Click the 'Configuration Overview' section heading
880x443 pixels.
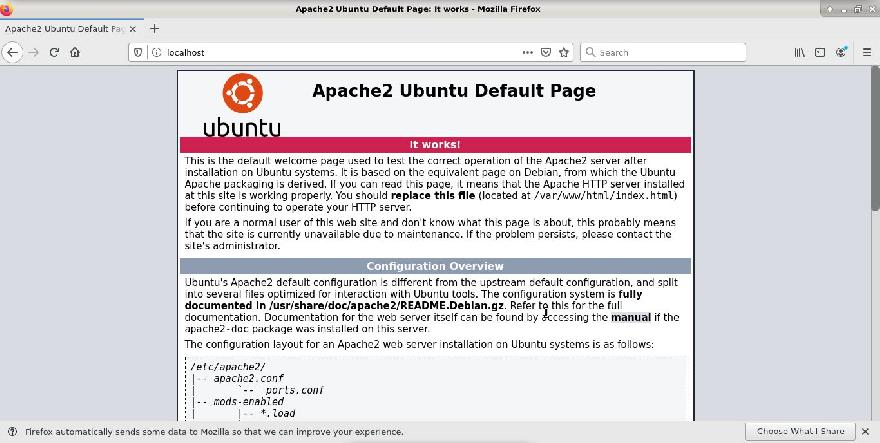[435, 266]
